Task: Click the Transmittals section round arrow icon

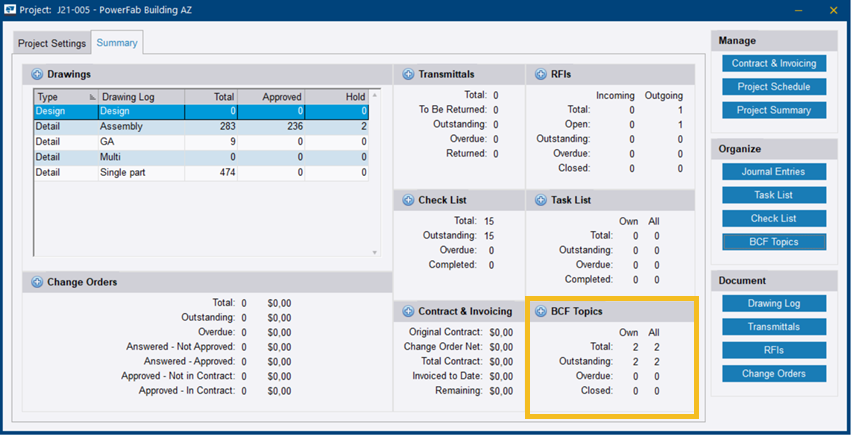Action: [x=408, y=74]
